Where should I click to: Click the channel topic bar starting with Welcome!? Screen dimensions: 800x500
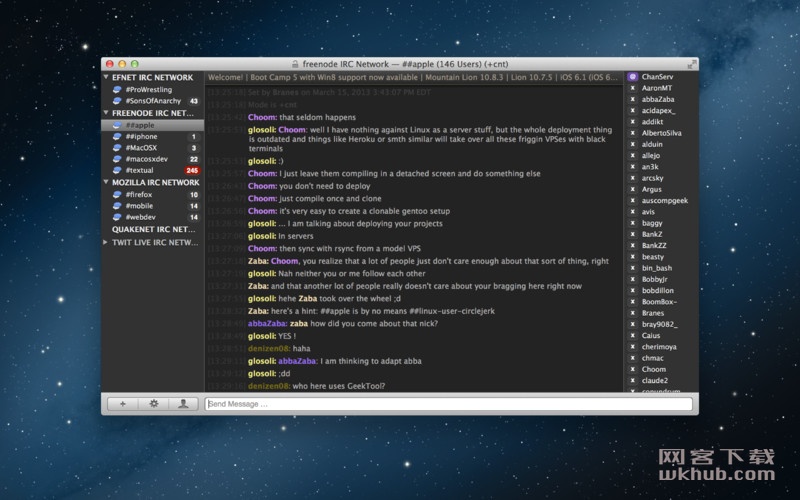coord(413,78)
